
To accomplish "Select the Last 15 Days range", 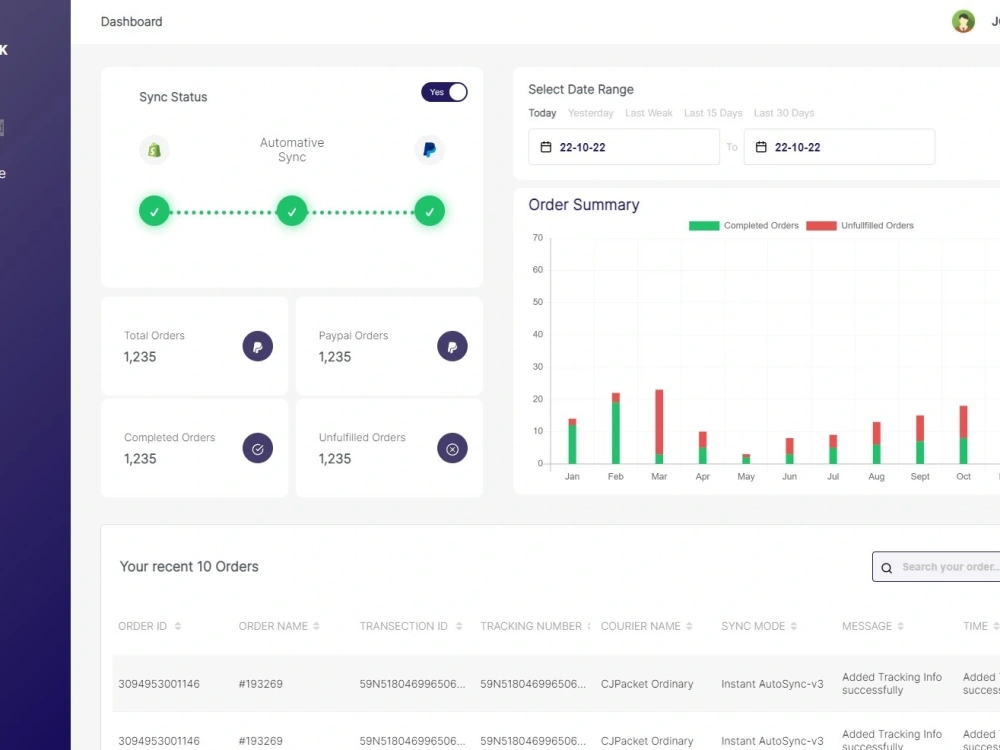I will 713,113.
